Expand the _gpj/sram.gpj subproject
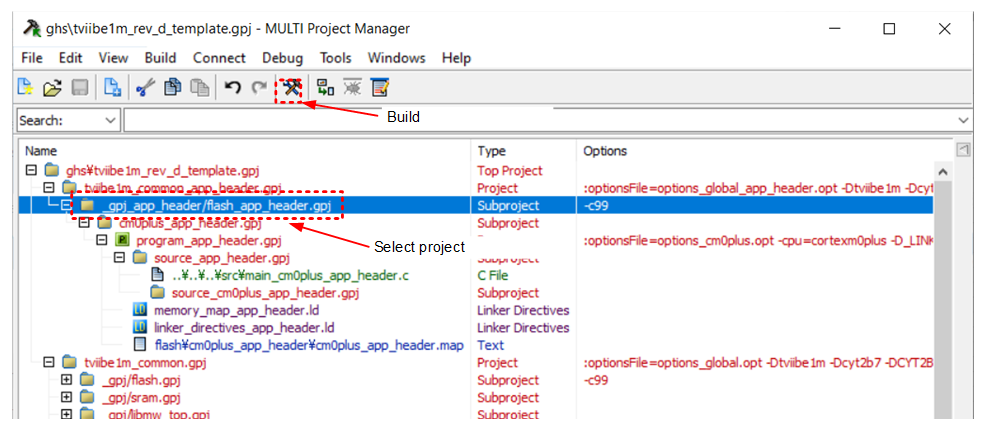 click(66, 398)
